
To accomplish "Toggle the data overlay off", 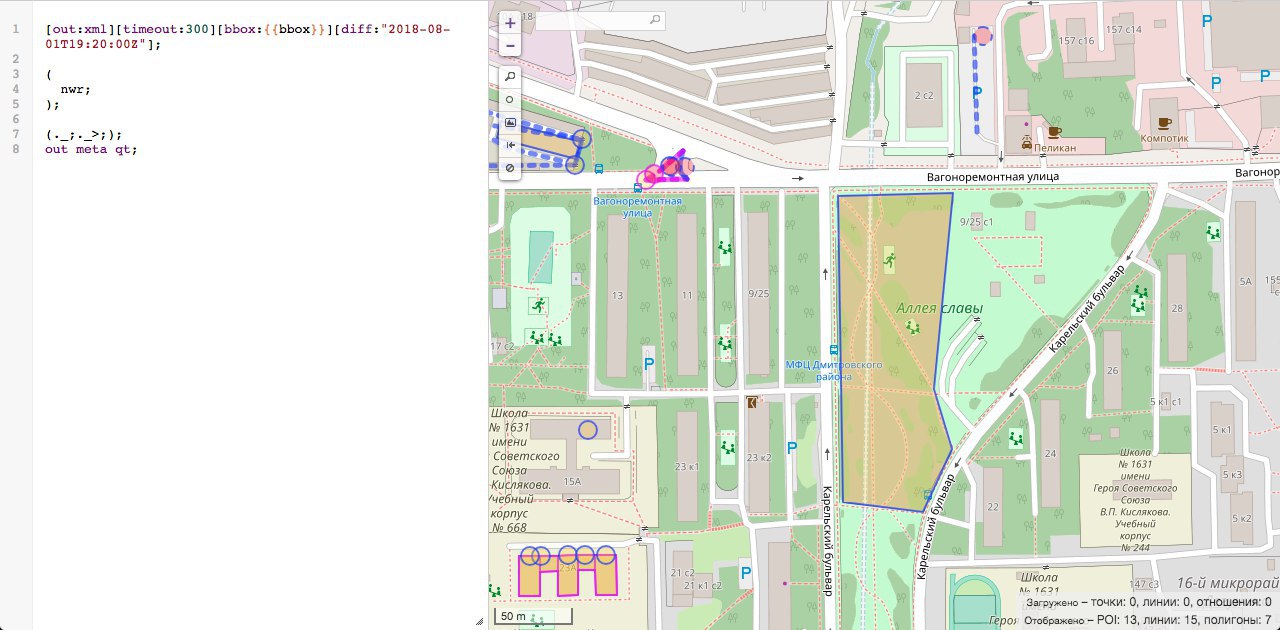I will coord(510,168).
